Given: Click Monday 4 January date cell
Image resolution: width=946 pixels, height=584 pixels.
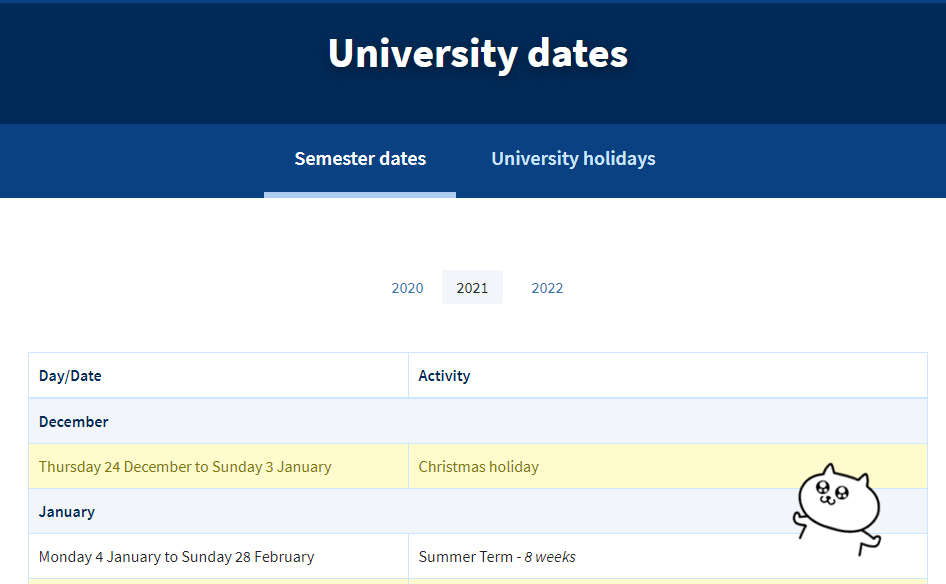Looking at the screenshot, I should 176,557.
